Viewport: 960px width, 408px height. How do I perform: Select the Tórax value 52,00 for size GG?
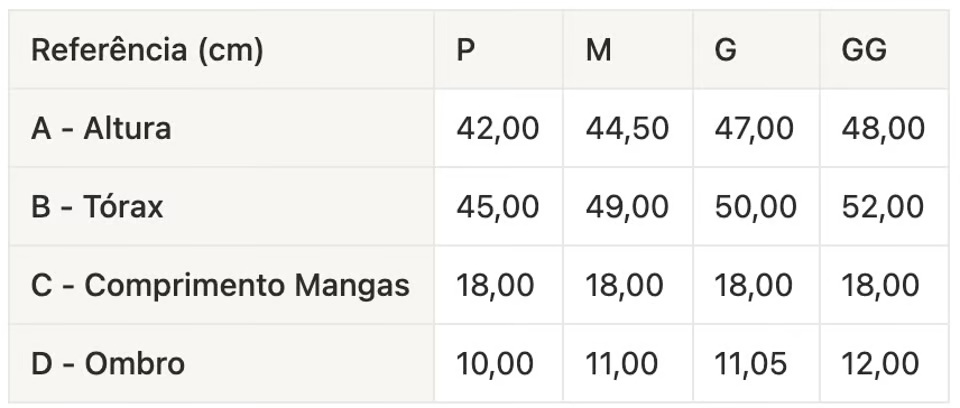coord(884,207)
